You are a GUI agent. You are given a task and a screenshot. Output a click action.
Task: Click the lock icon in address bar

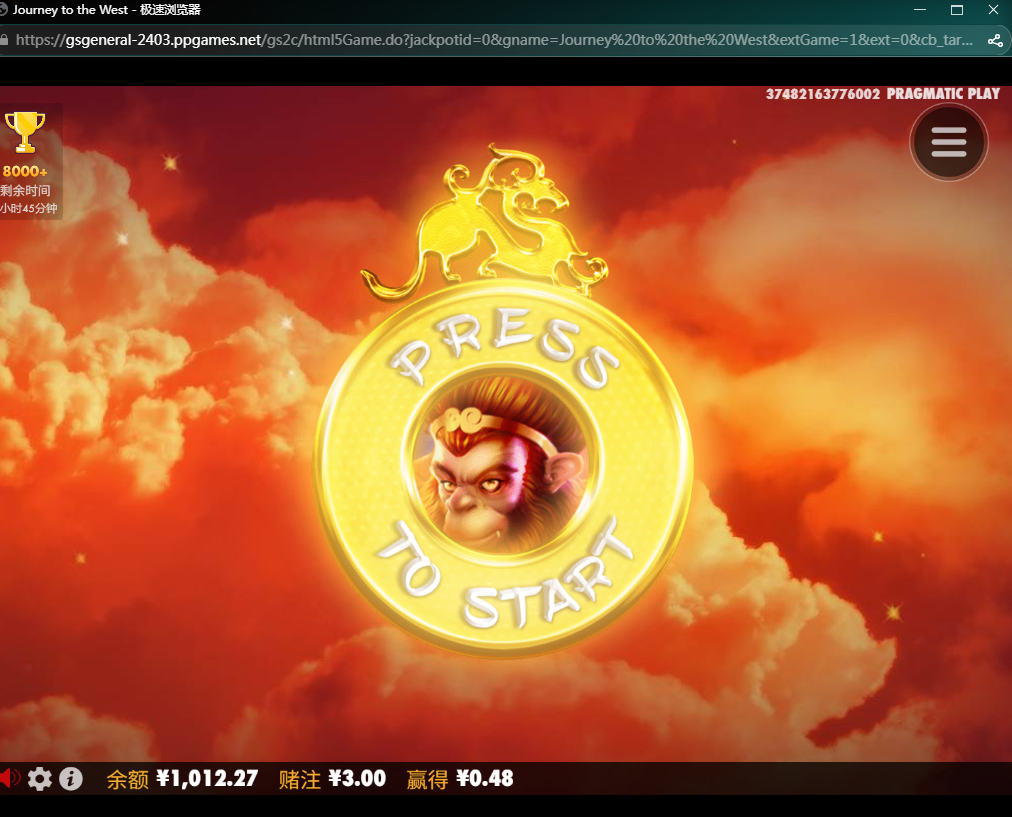(x=4, y=40)
